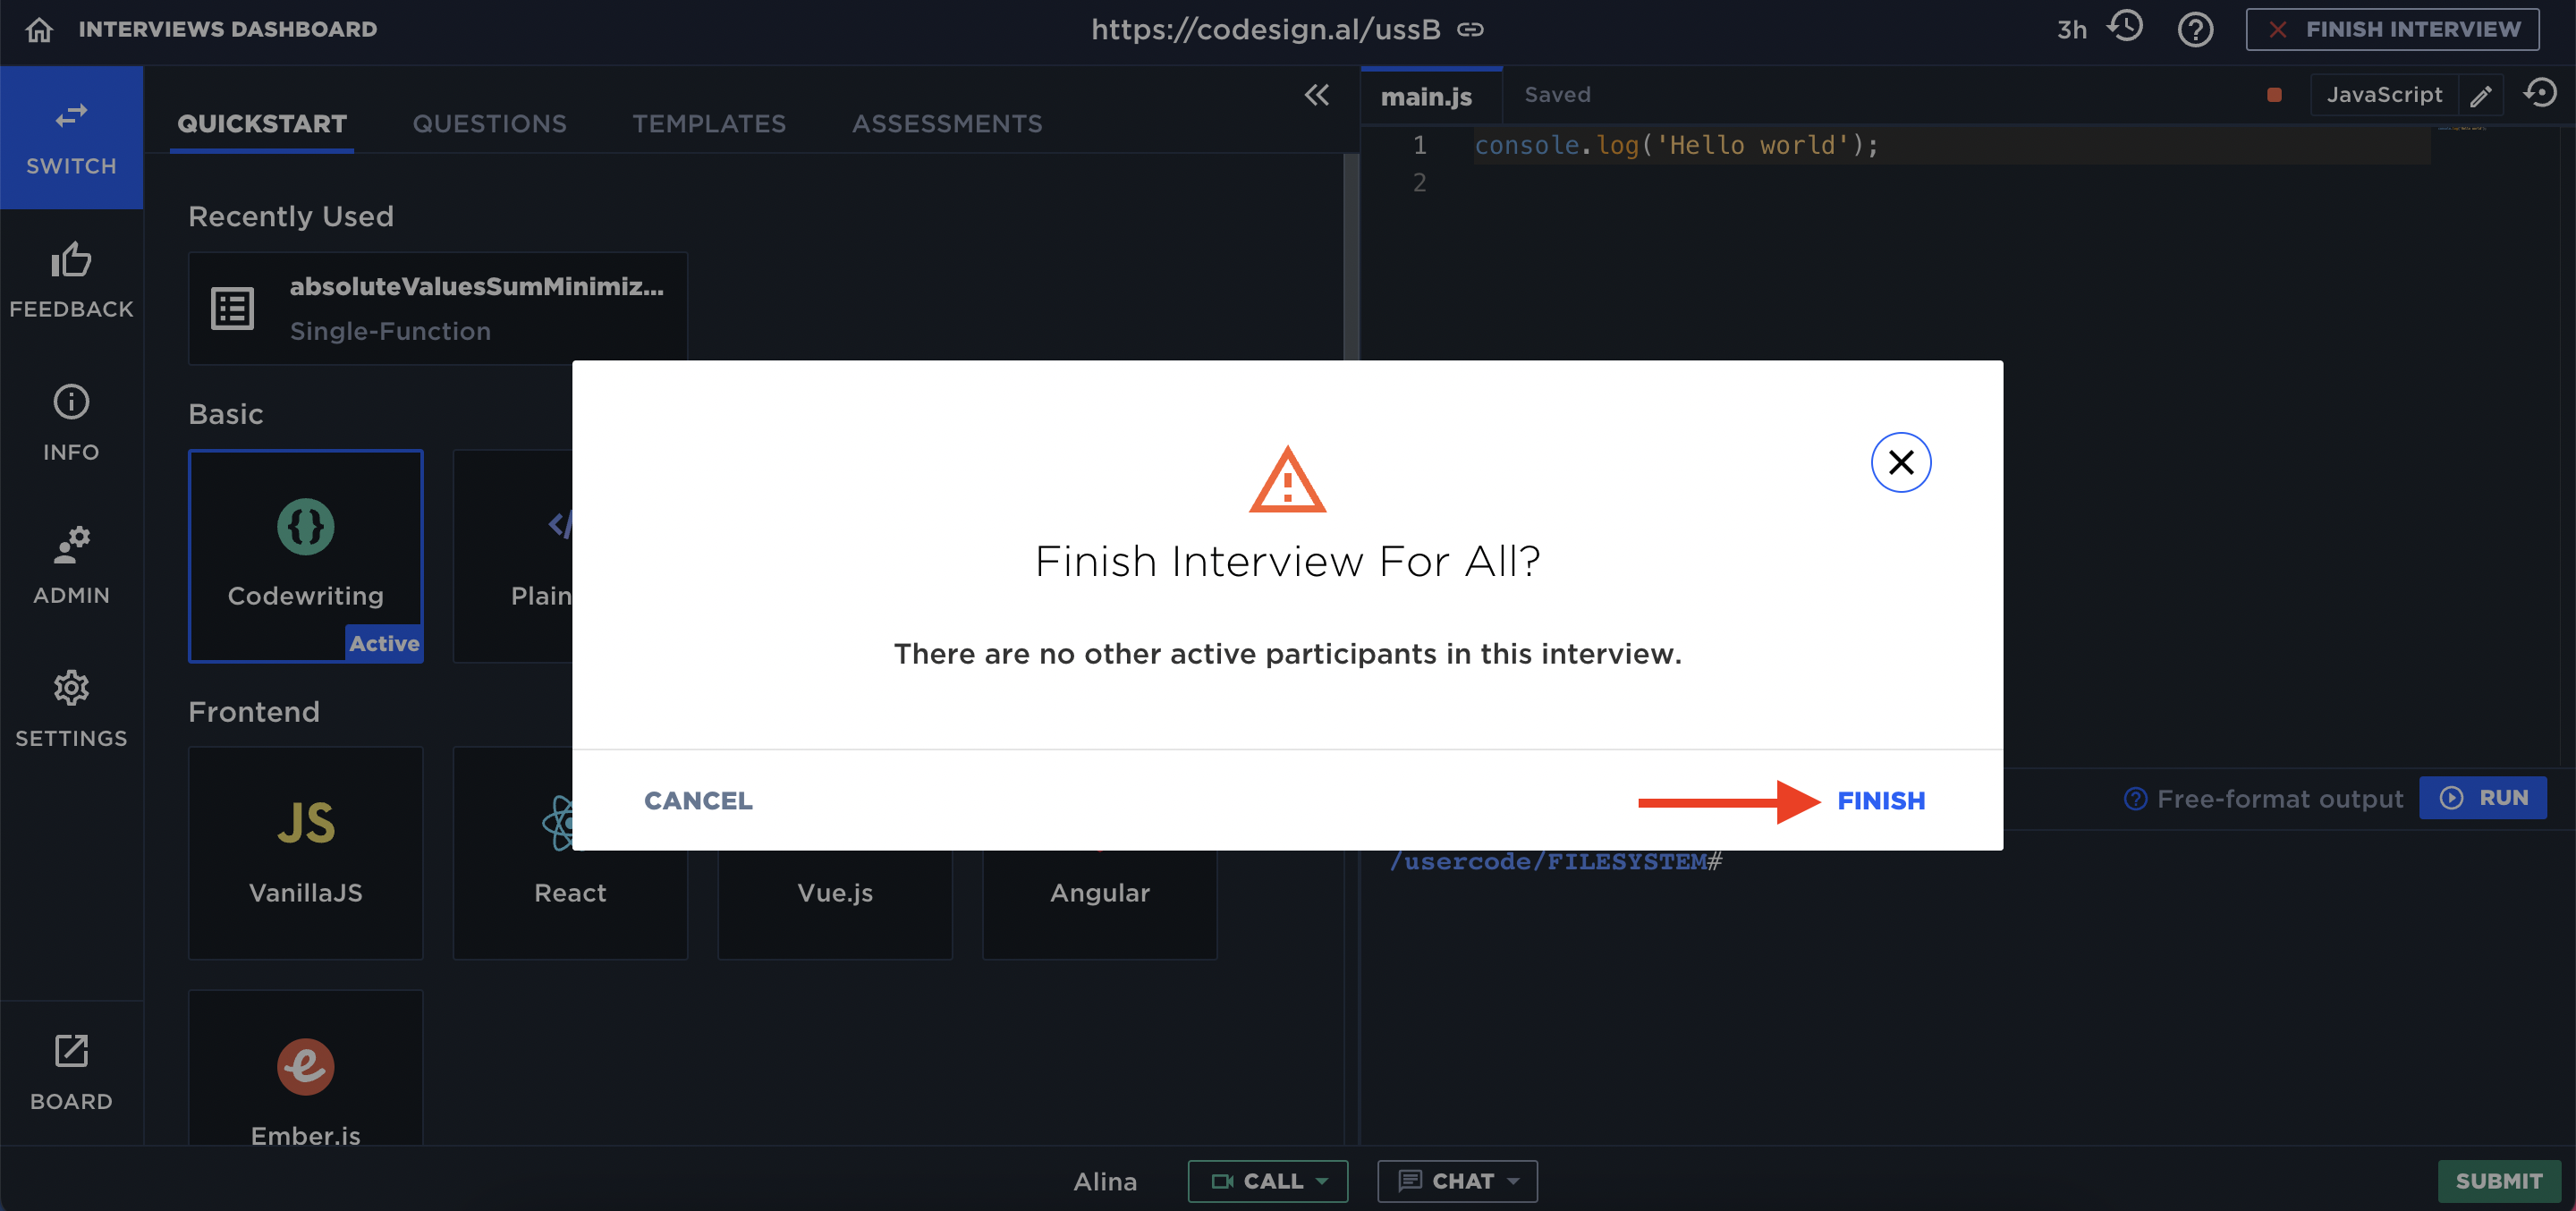This screenshot has width=2576, height=1211.
Task: Open the JavaScript language selector
Action: click(2384, 95)
